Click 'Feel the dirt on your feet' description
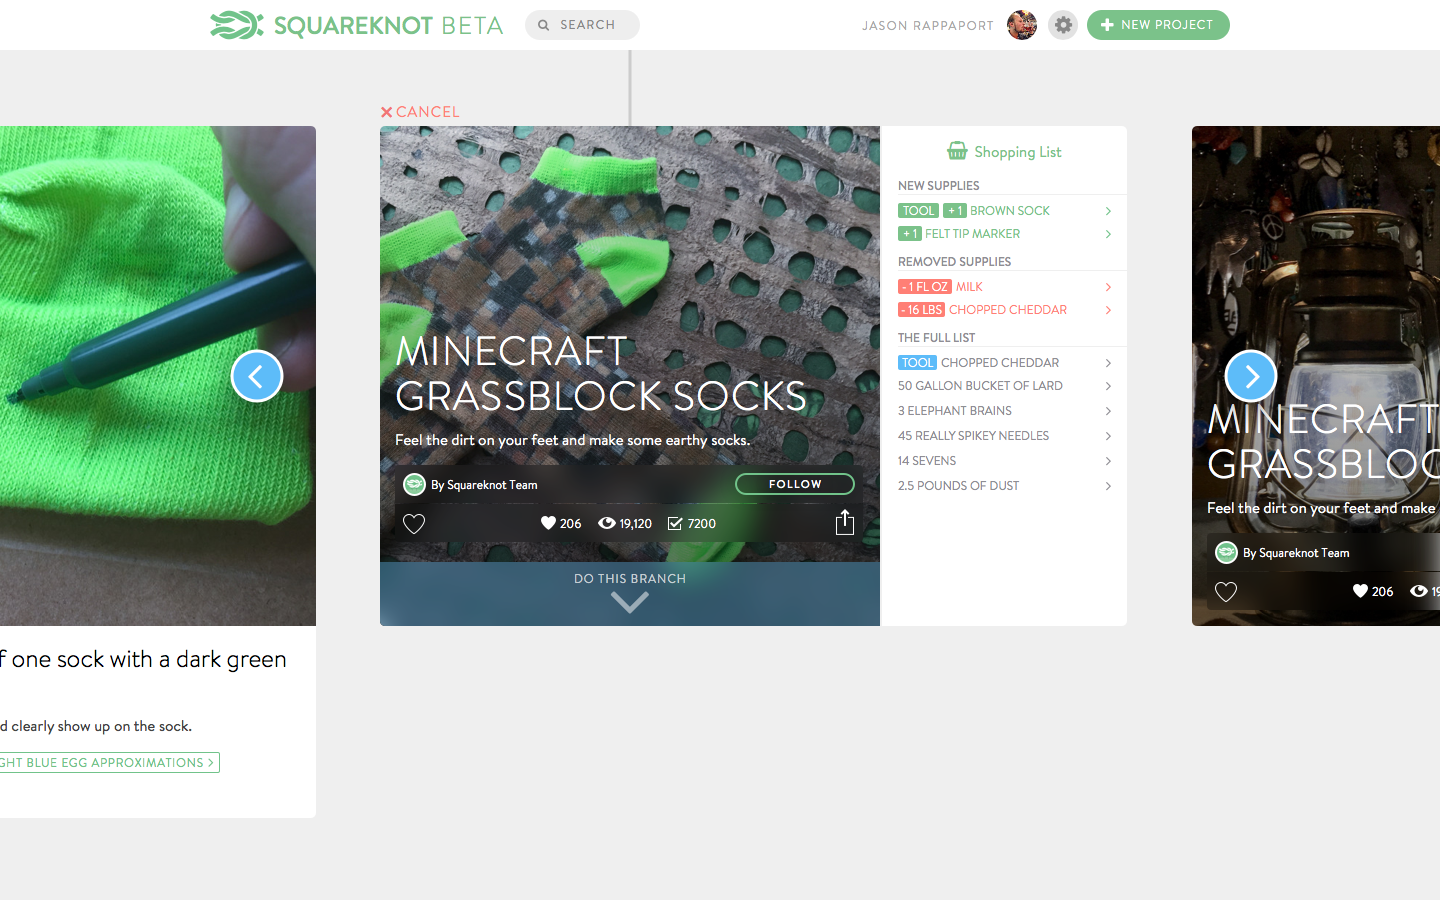The width and height of the screenshot is (1440, 900). tap(572, 440)
